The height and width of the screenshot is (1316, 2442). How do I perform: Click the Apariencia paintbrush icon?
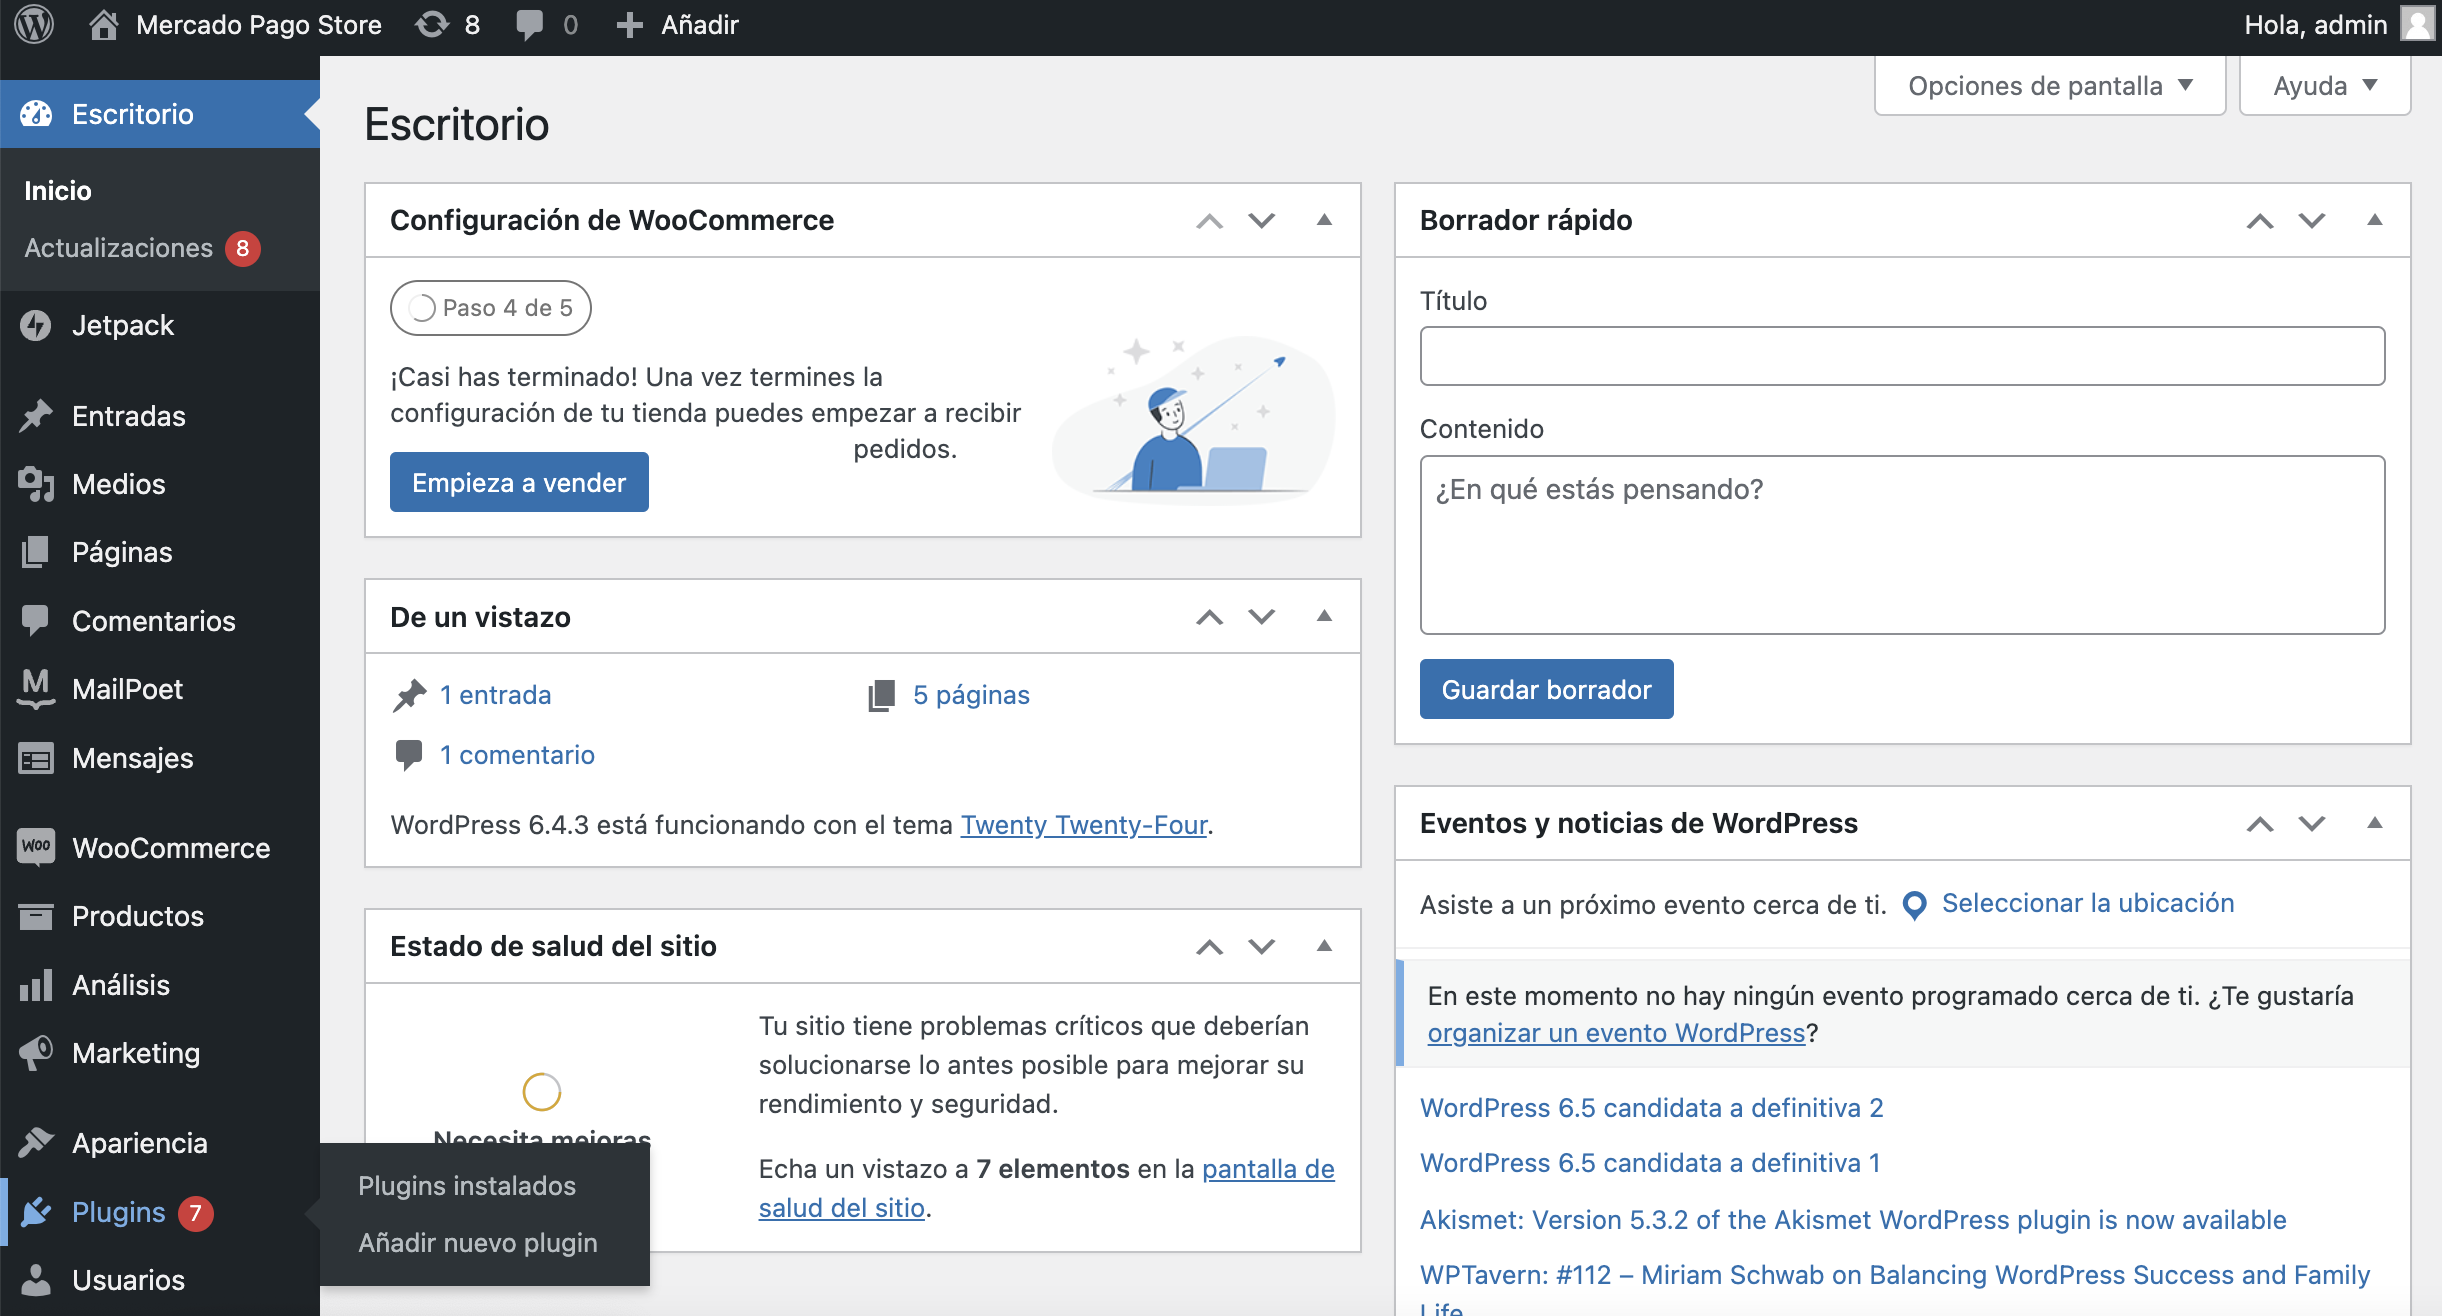coord(36,1143)
